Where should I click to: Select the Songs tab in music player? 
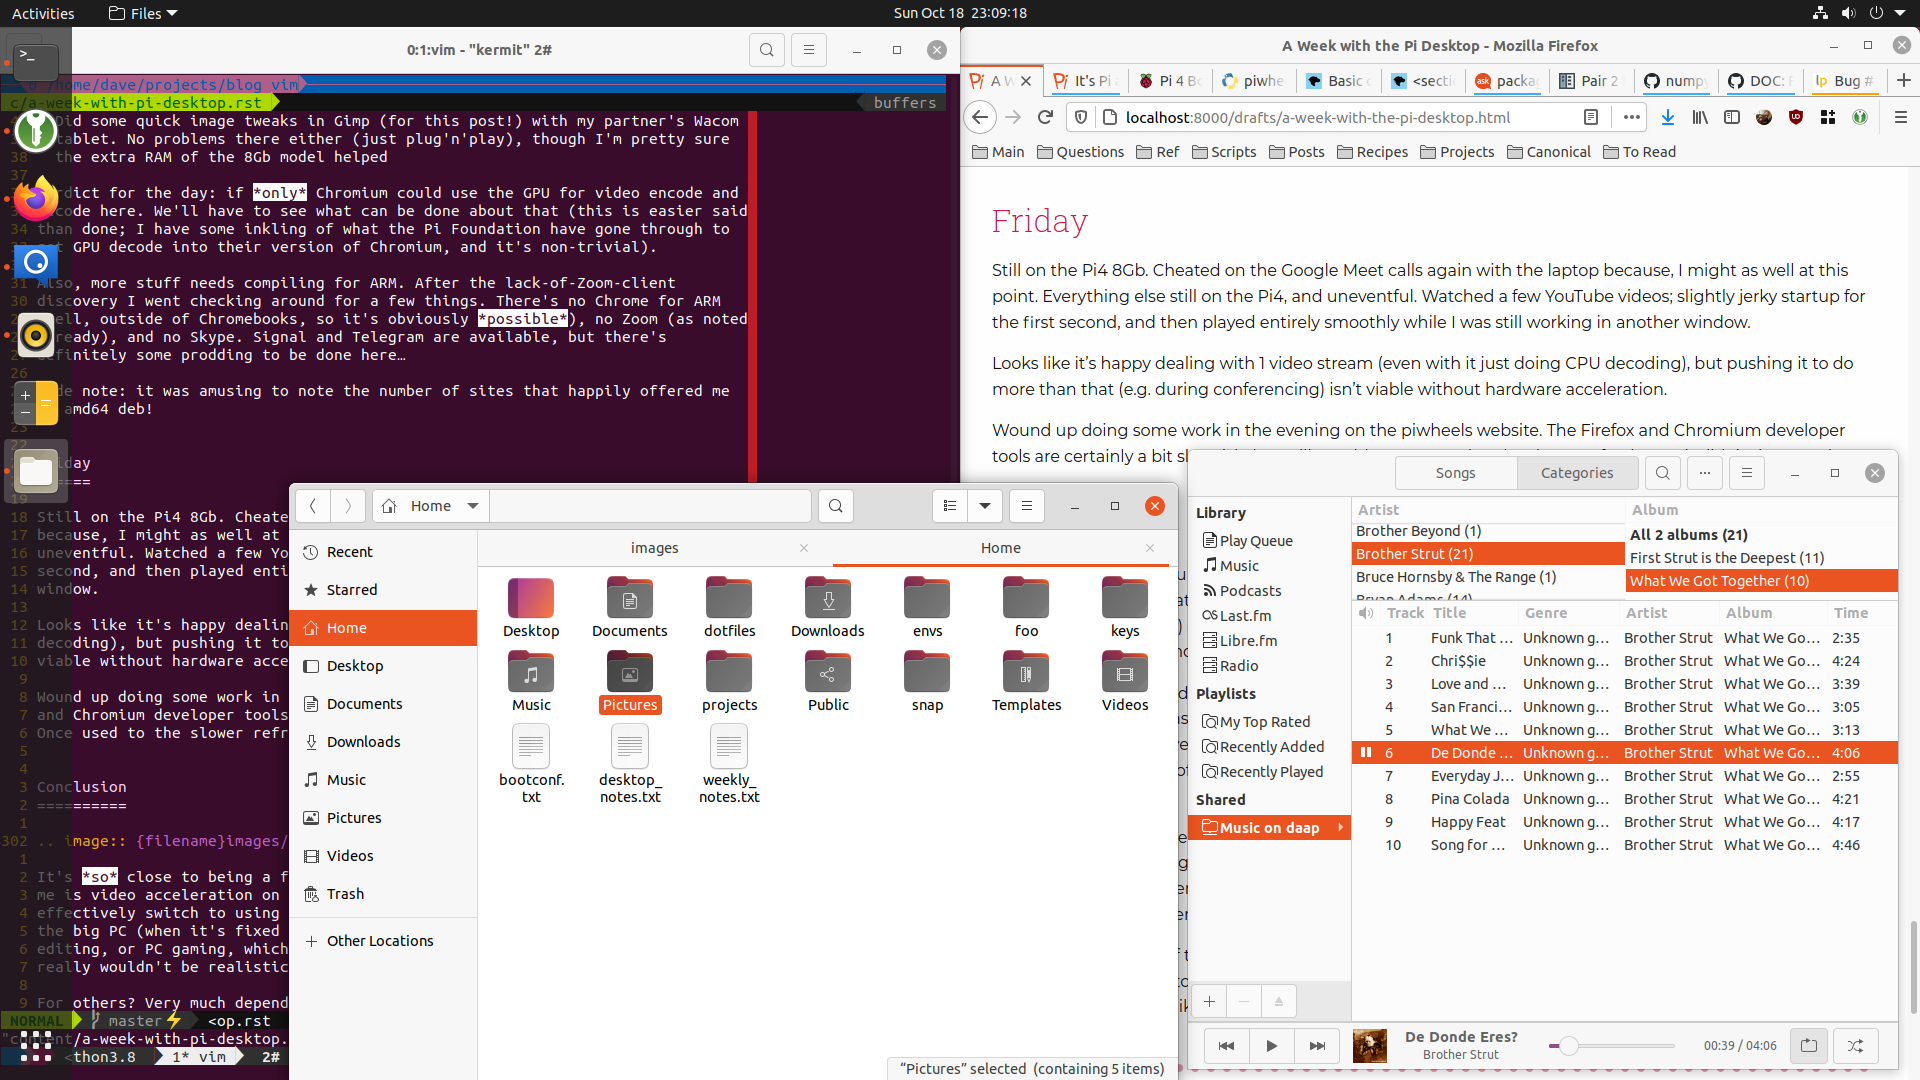coord(1455,472)
